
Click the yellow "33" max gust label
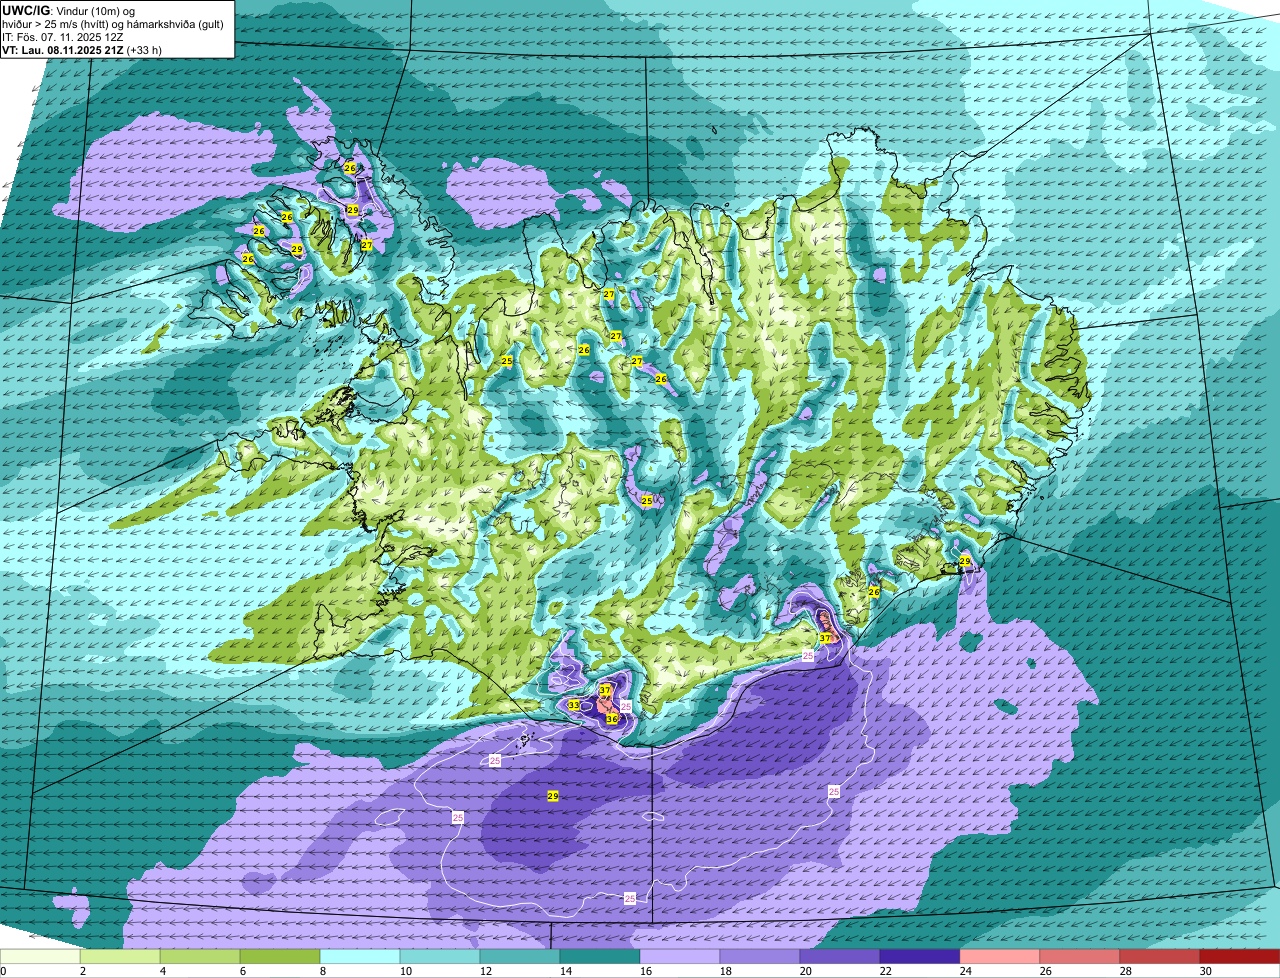click(573, 705)
